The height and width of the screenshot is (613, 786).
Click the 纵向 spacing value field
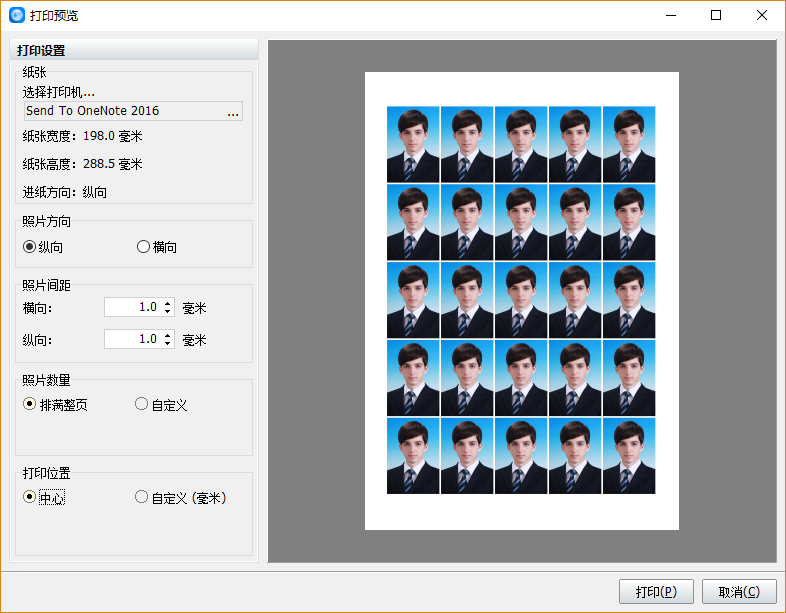132,339
